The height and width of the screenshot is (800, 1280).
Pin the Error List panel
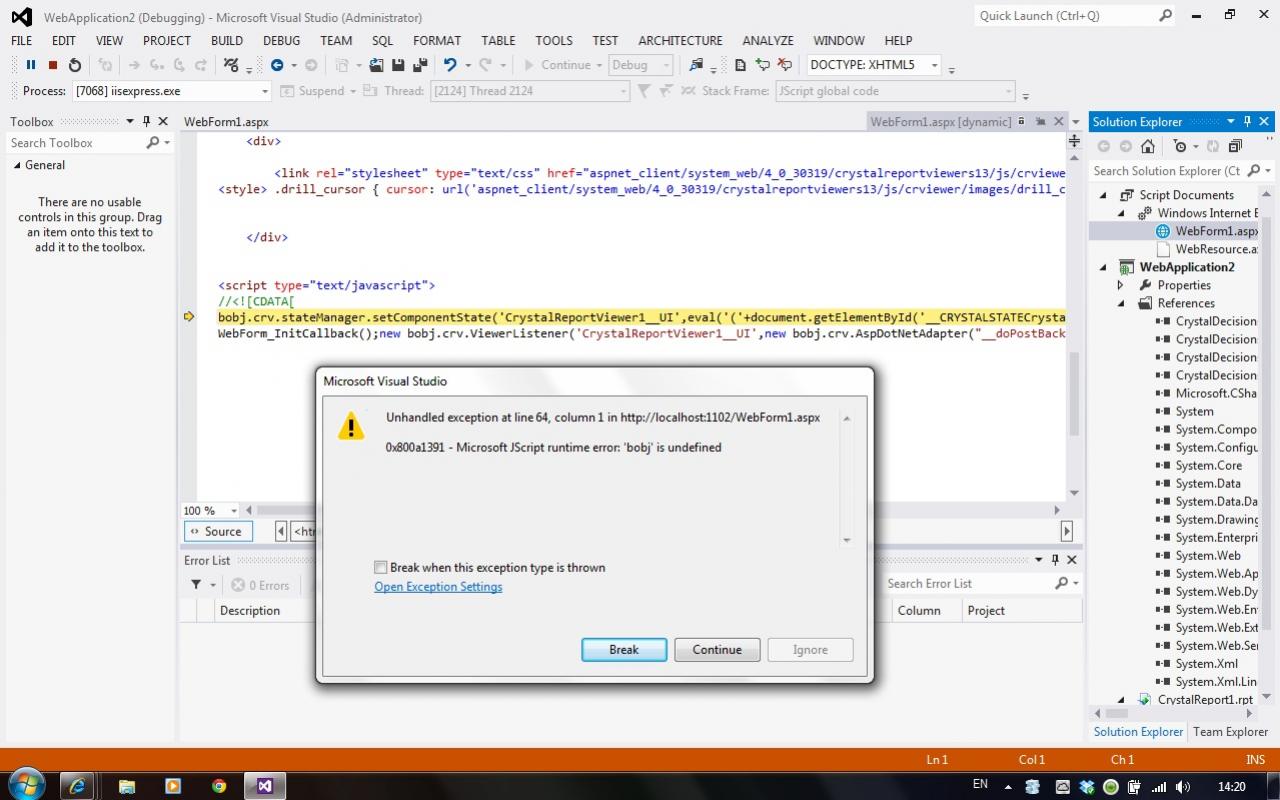pos(1055,560)
